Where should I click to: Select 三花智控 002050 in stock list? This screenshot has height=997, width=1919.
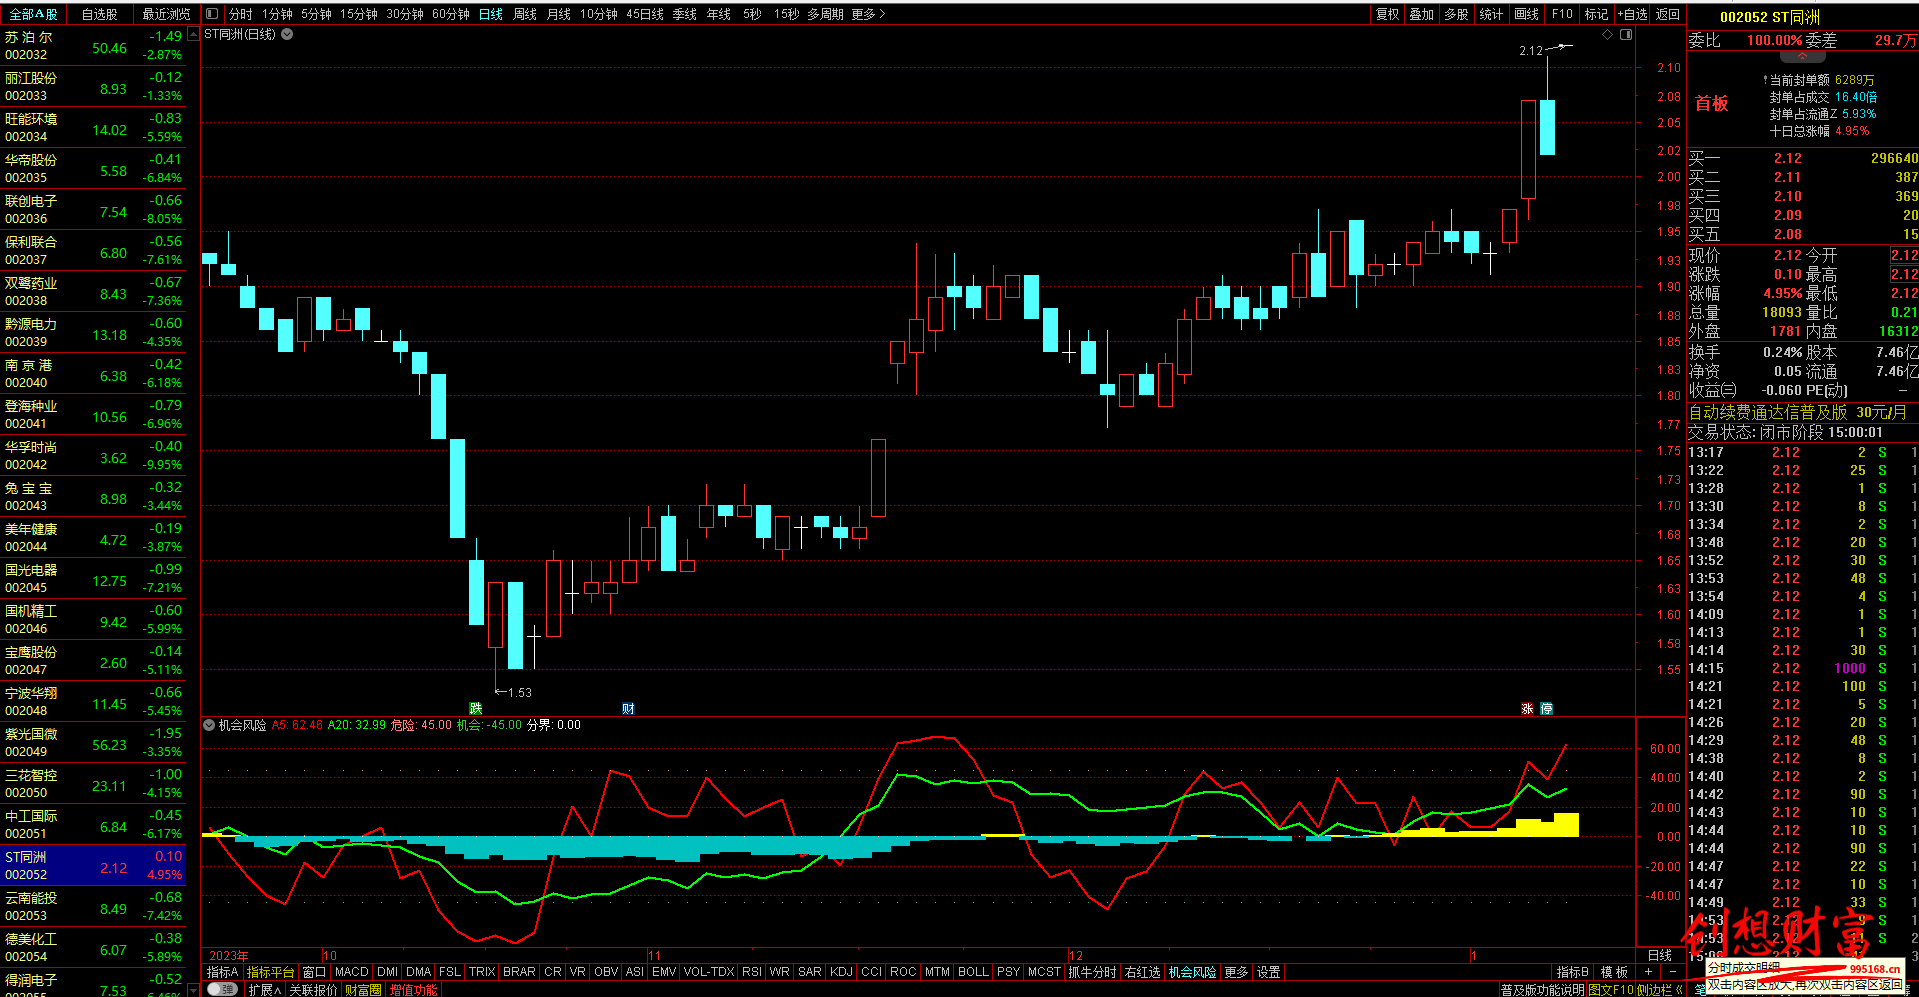[x=93, y=784]
